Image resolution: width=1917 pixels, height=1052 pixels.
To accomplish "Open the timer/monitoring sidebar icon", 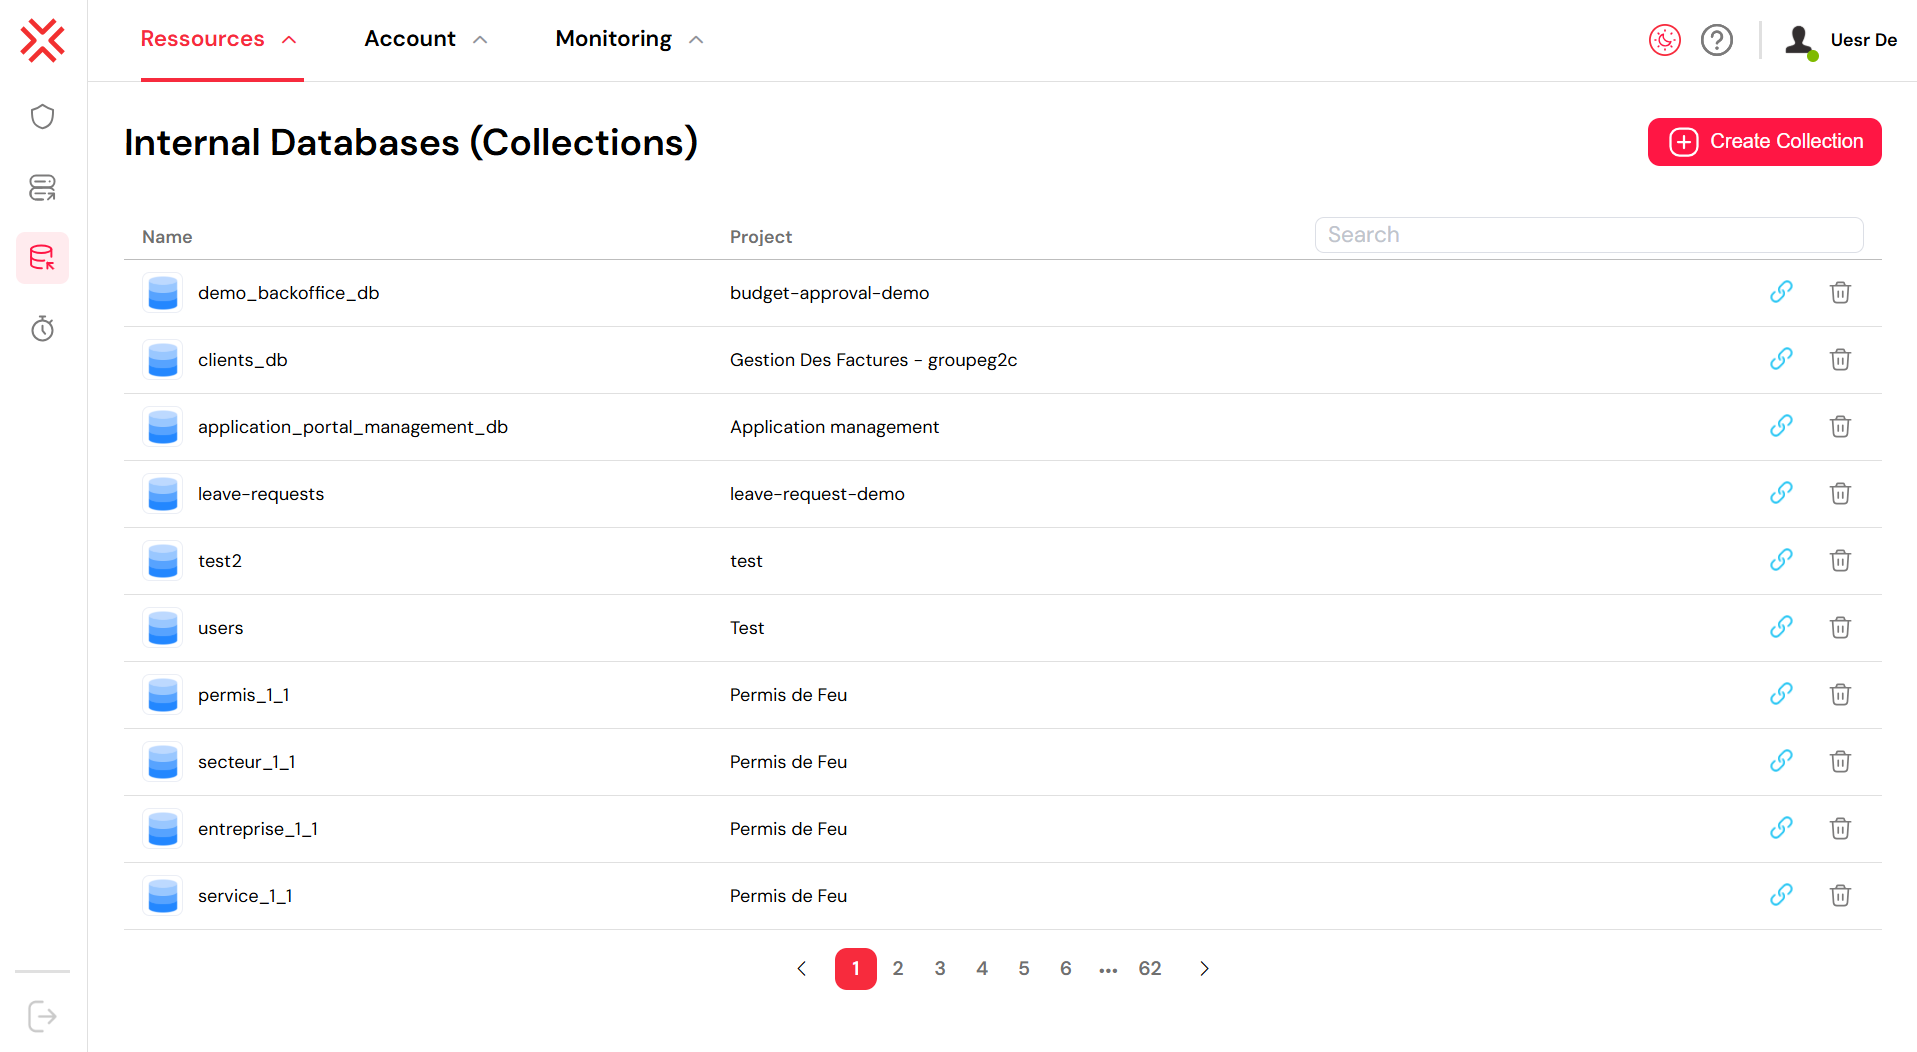I will tap(42, 328).
